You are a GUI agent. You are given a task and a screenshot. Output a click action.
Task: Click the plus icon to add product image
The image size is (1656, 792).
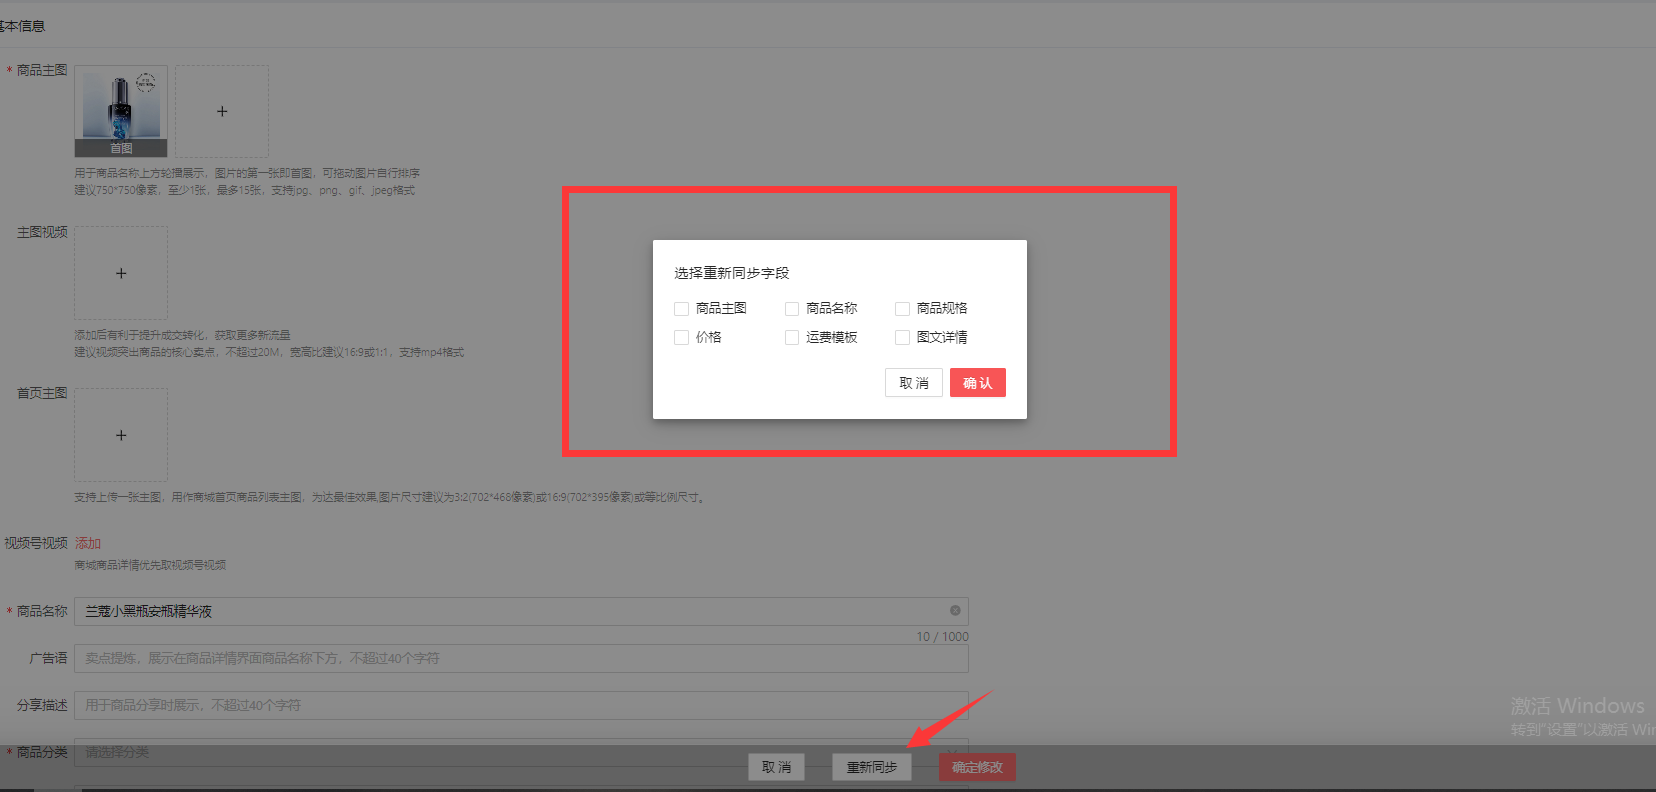(222, 111)
